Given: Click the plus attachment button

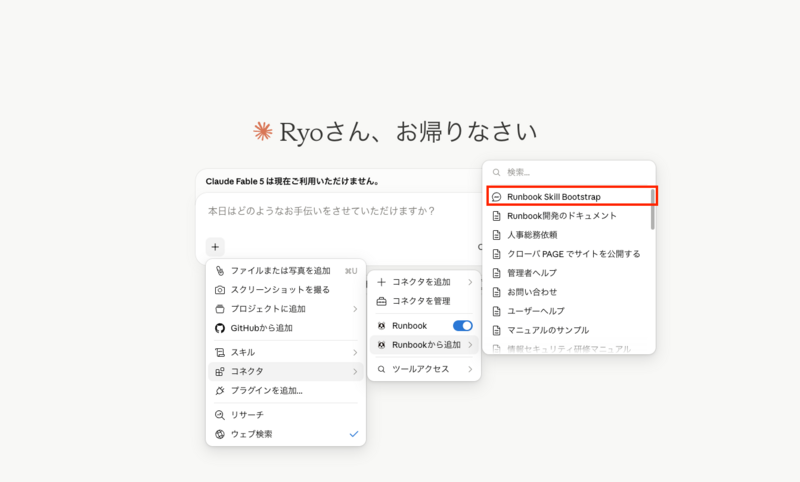Looking at the screenshot, I should click(x=215, y=247).
